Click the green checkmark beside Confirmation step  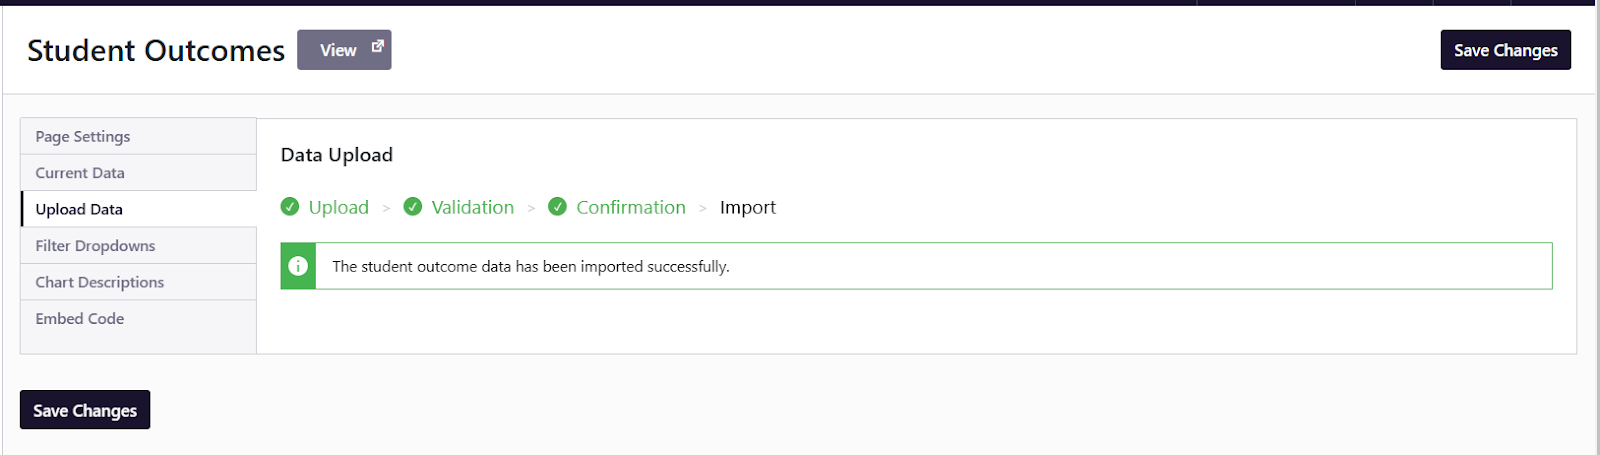click(x=558, y=207)
